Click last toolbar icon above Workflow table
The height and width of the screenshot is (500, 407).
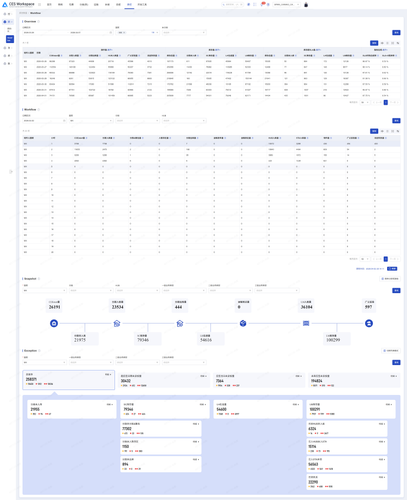tap(398, 131)
